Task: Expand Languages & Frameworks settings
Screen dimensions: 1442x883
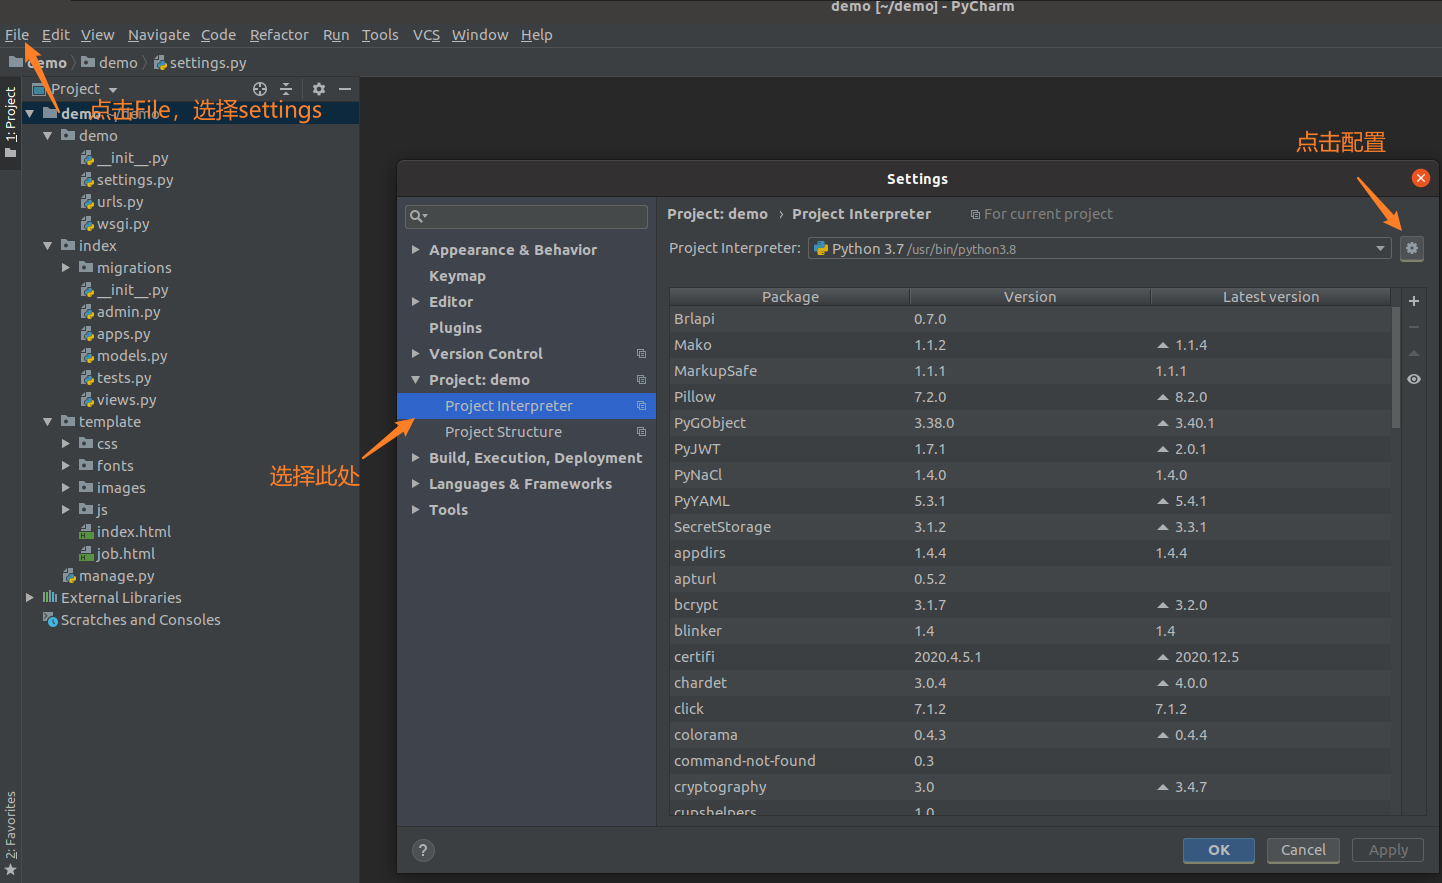Action: click(x=415, y=484)
